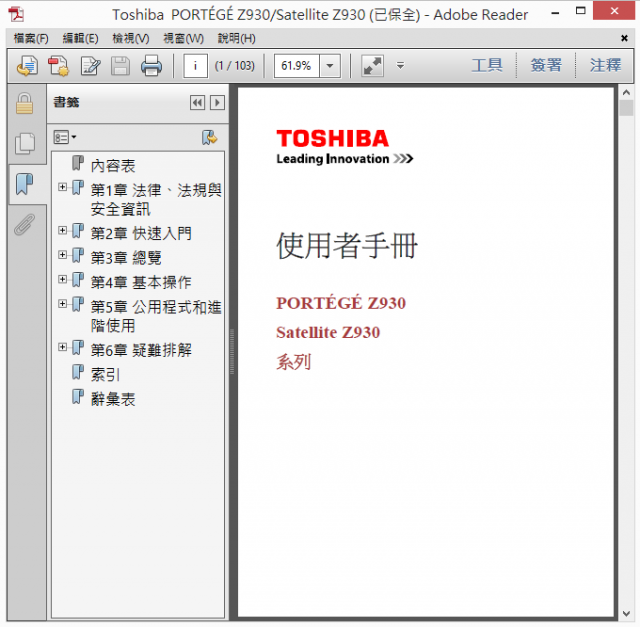The width and height of the screenshot is (640, 627).
Task: Select 第1章 法律、法規與安全資訊 bookmark text
Action: (x=156, y=200)
